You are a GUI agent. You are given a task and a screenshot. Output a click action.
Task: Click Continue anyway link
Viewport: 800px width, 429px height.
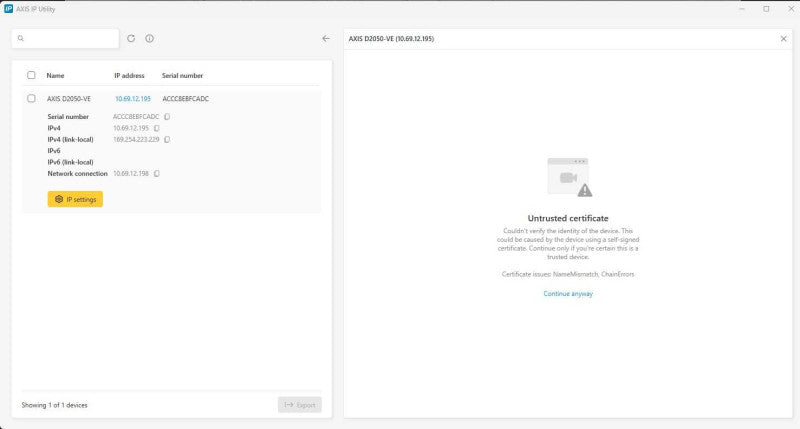click(568, 294)
